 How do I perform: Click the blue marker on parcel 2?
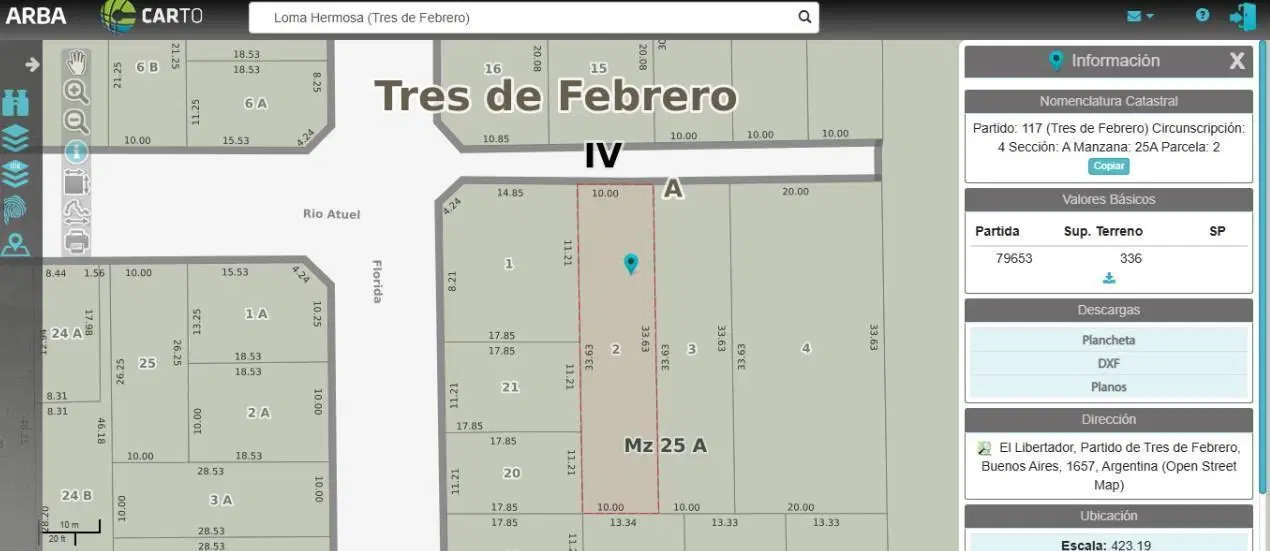point(631,264)
